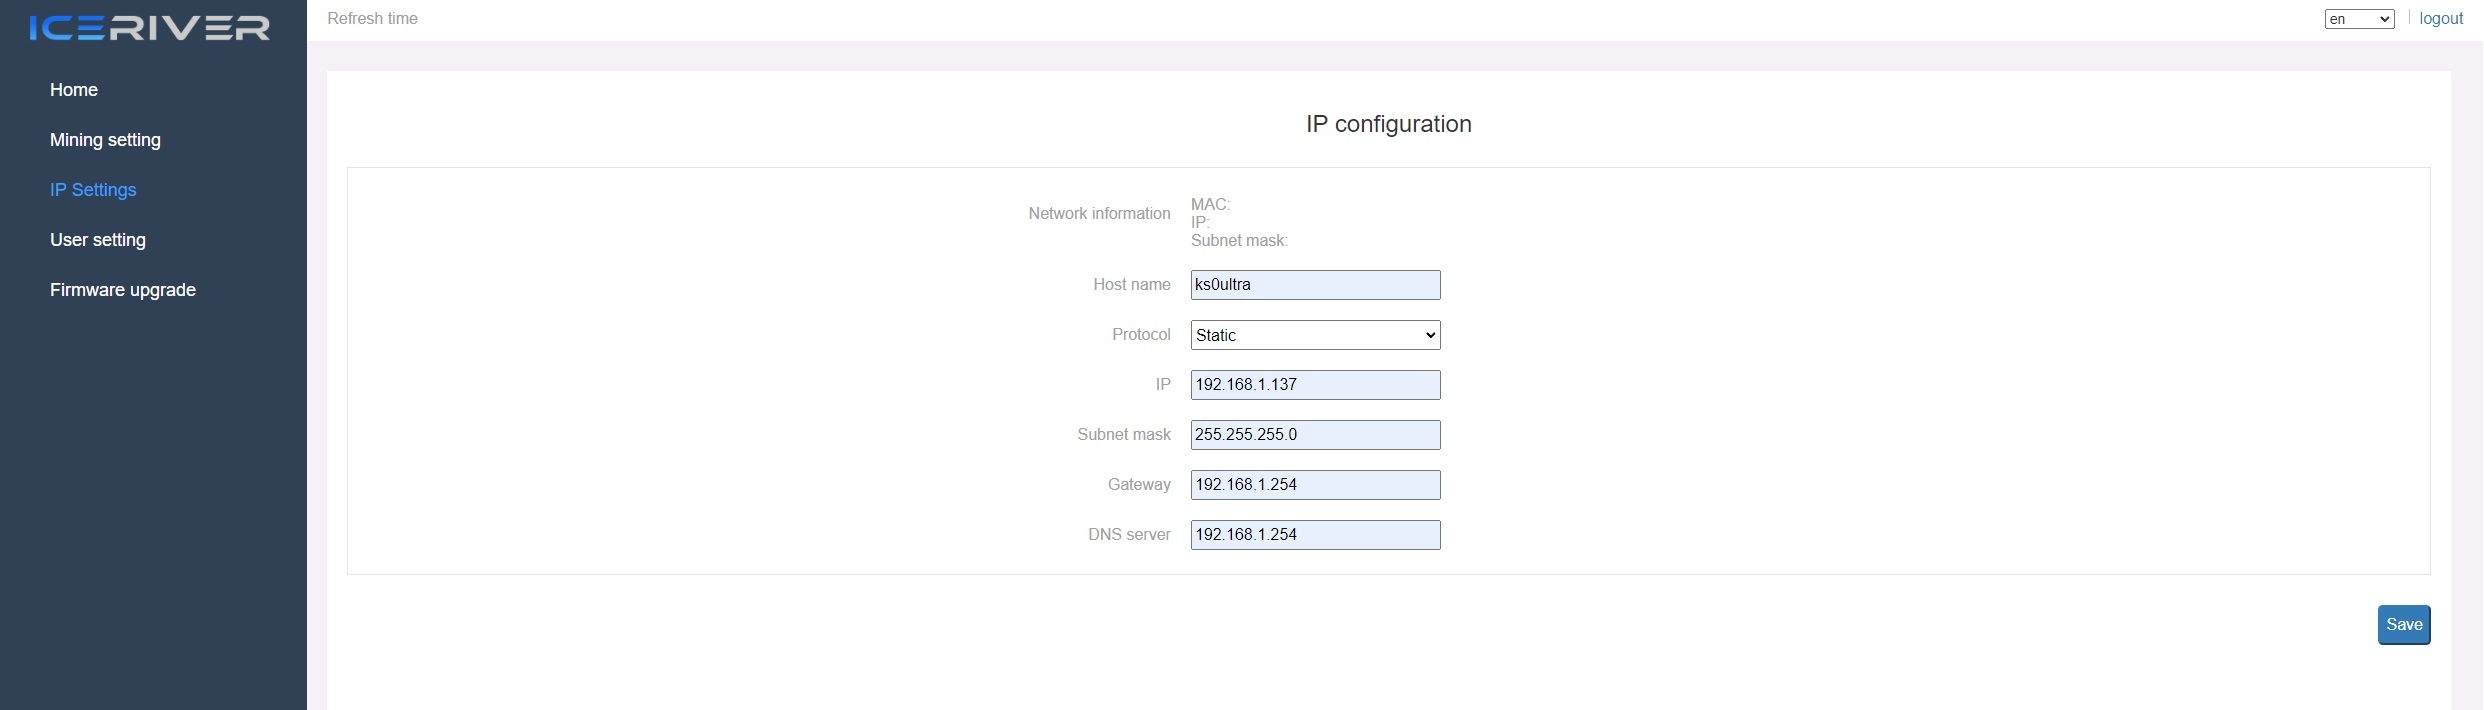Click the ICERIVER logo
The height and width of the screenshot is (710, 2484).
pyautogui.click(x=150, y=28)
